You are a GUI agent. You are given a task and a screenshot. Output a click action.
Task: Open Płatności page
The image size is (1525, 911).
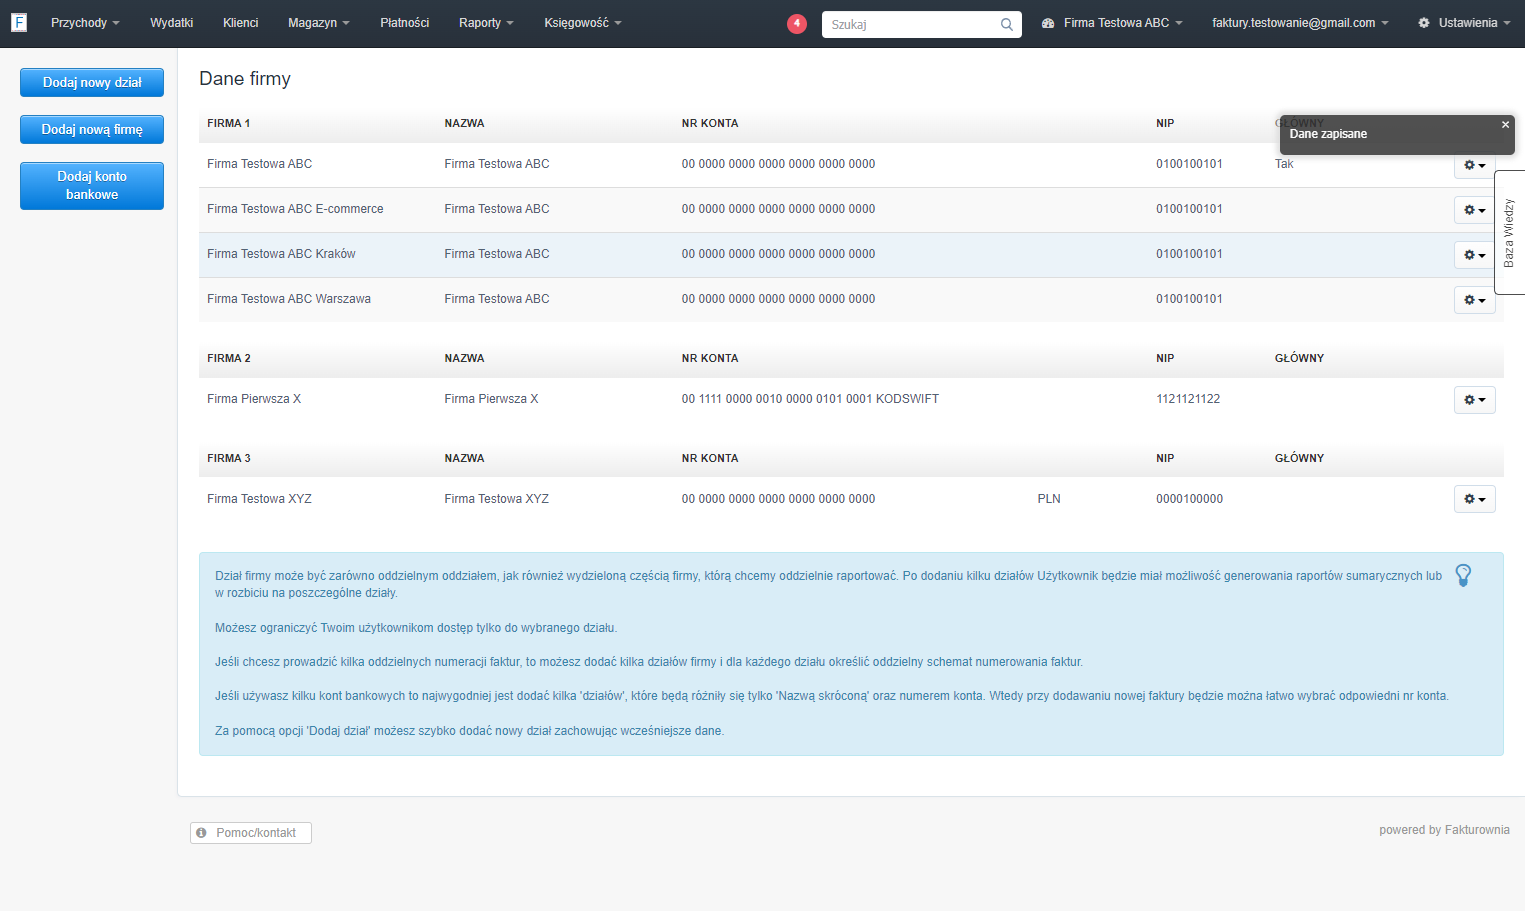(x=404, y=23)
